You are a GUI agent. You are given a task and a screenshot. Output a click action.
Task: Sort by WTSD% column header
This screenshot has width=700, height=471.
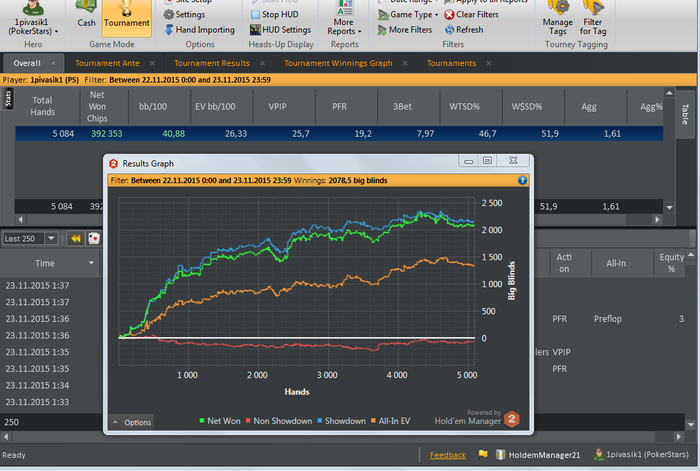click(x=464, y=106)
